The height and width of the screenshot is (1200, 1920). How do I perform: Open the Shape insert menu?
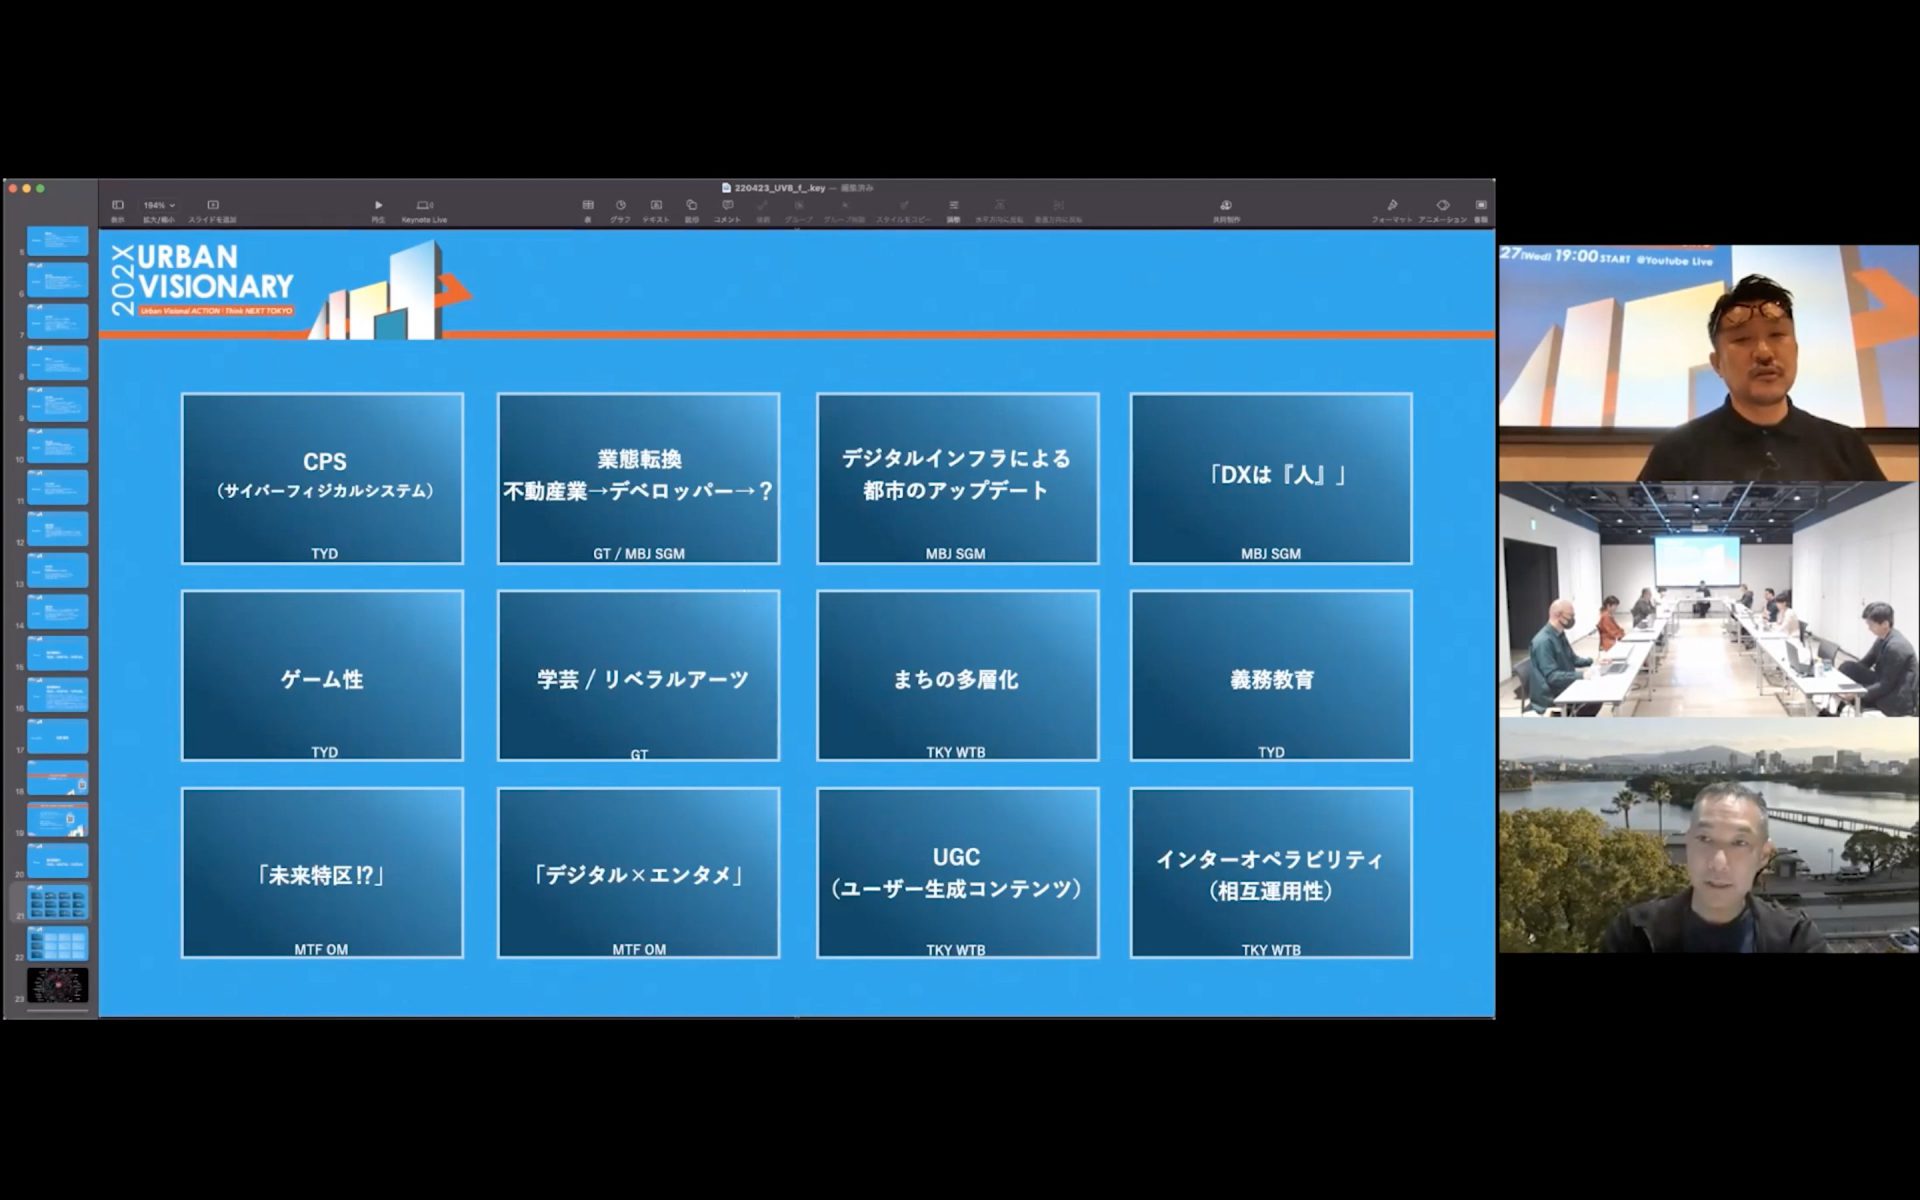[x=691, y=207]
